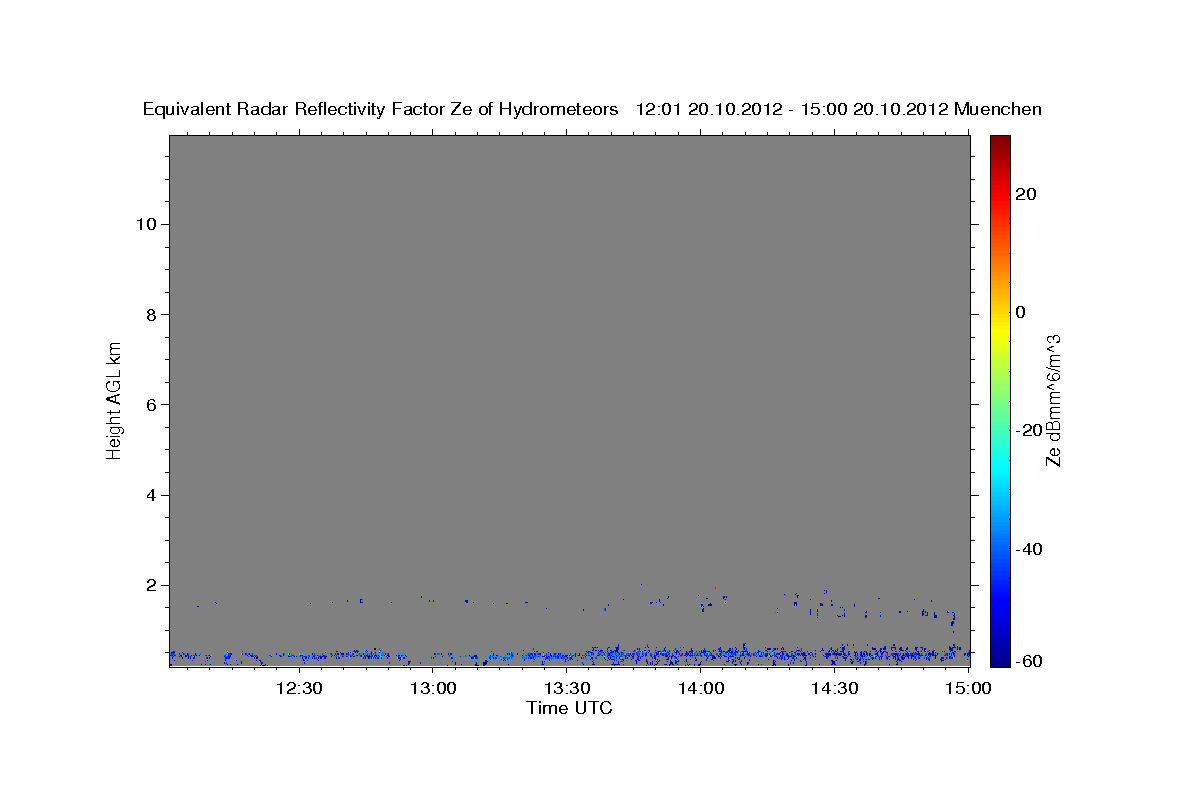Click the '13:30' time tick label
Viewport: 1200px width, 800px height.
567,688
